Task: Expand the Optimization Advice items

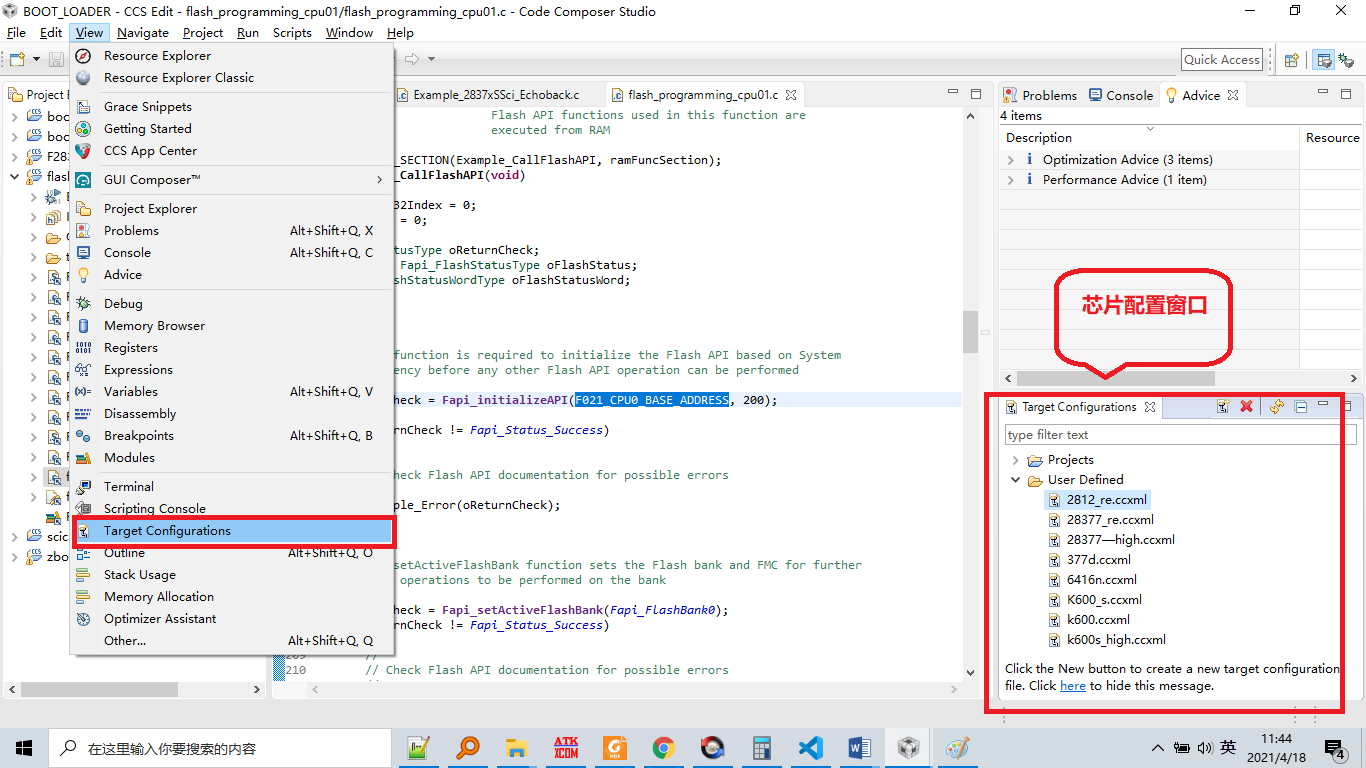Action: click(x=1010, y=159)
